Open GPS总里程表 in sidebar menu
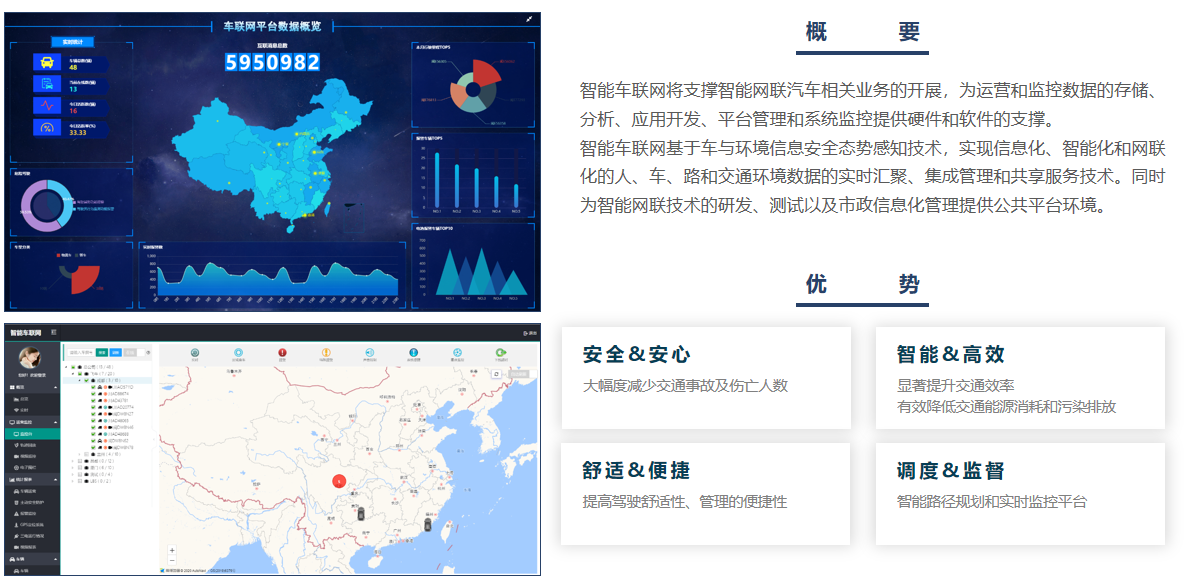1189x586 pixels. click(x=31, y=524)
